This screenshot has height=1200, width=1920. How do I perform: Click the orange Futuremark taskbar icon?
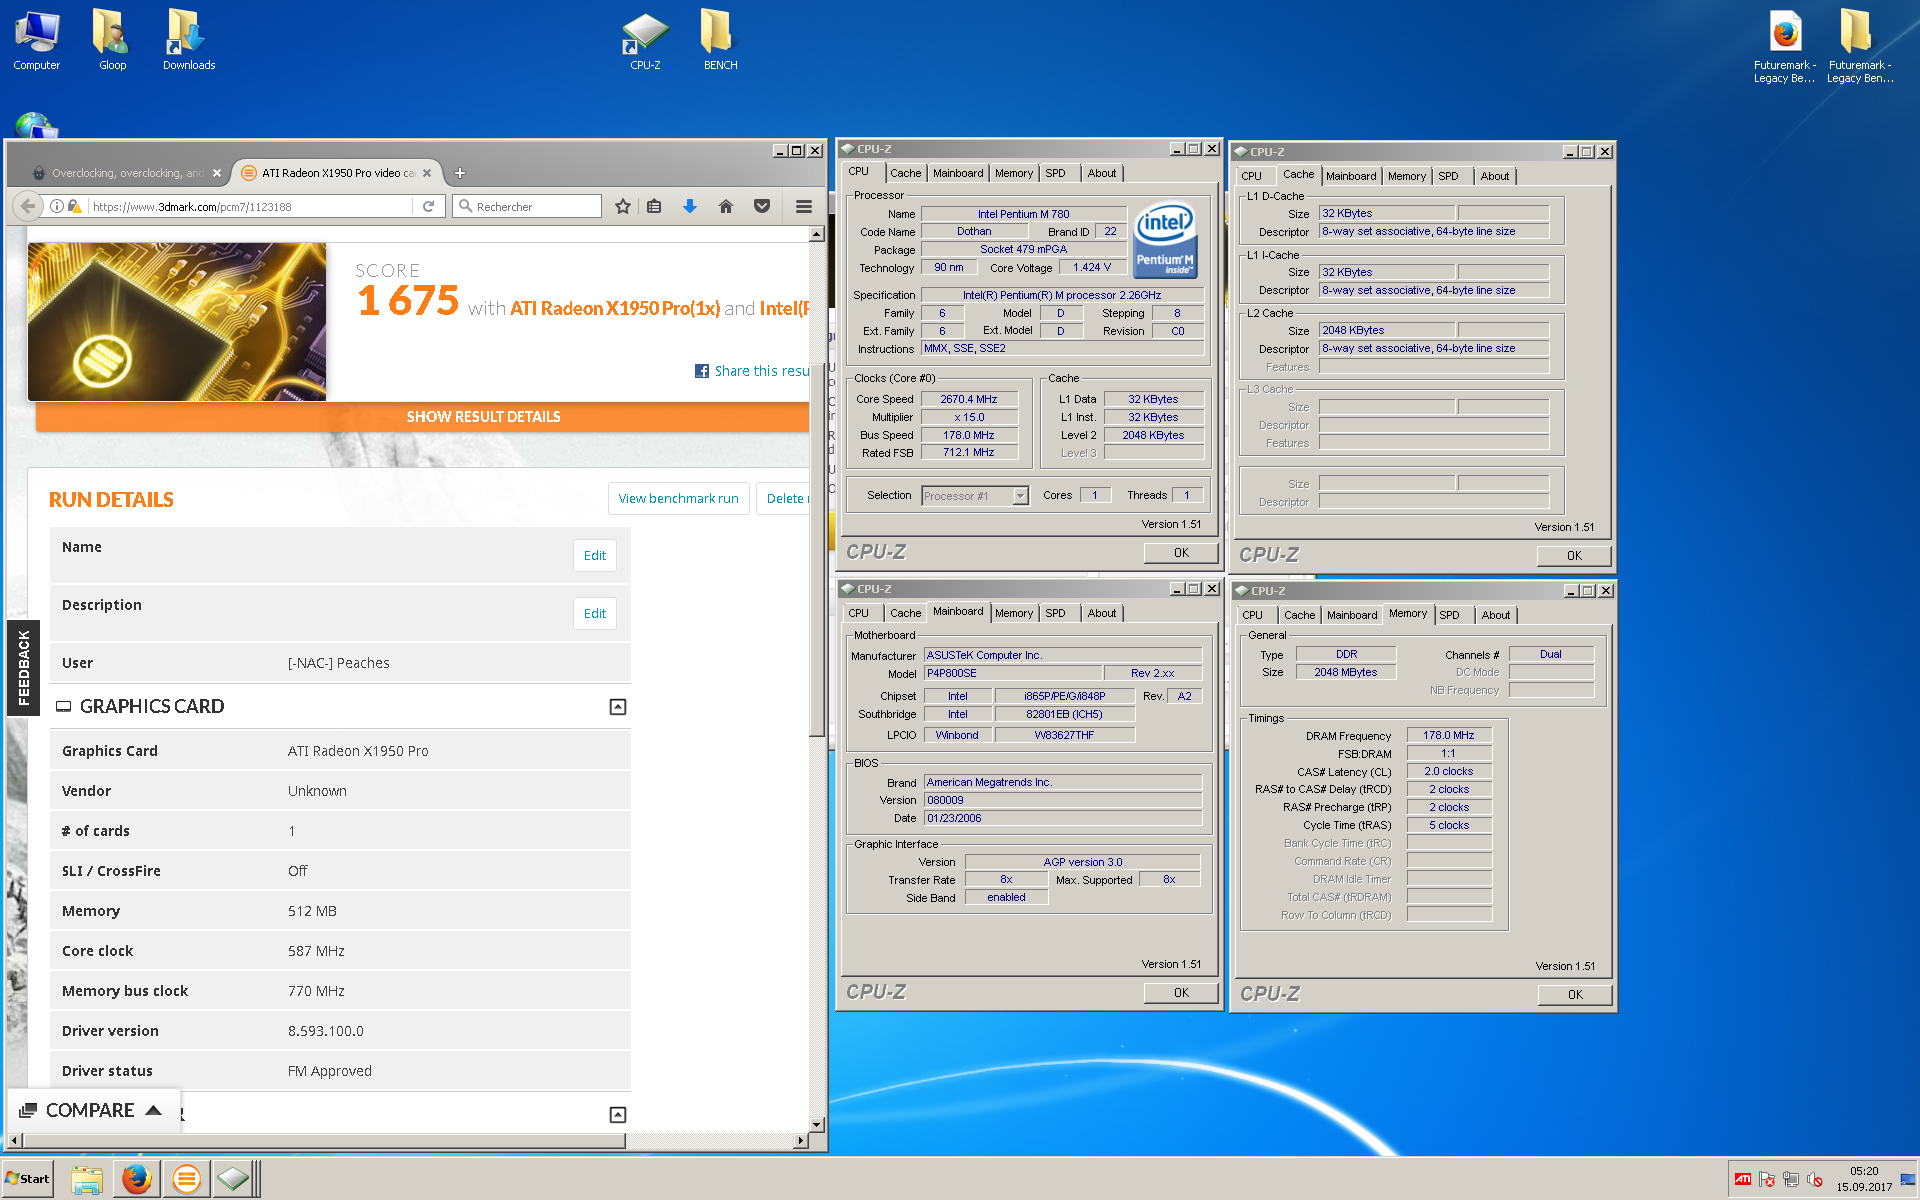click(x=186, y=1179)
